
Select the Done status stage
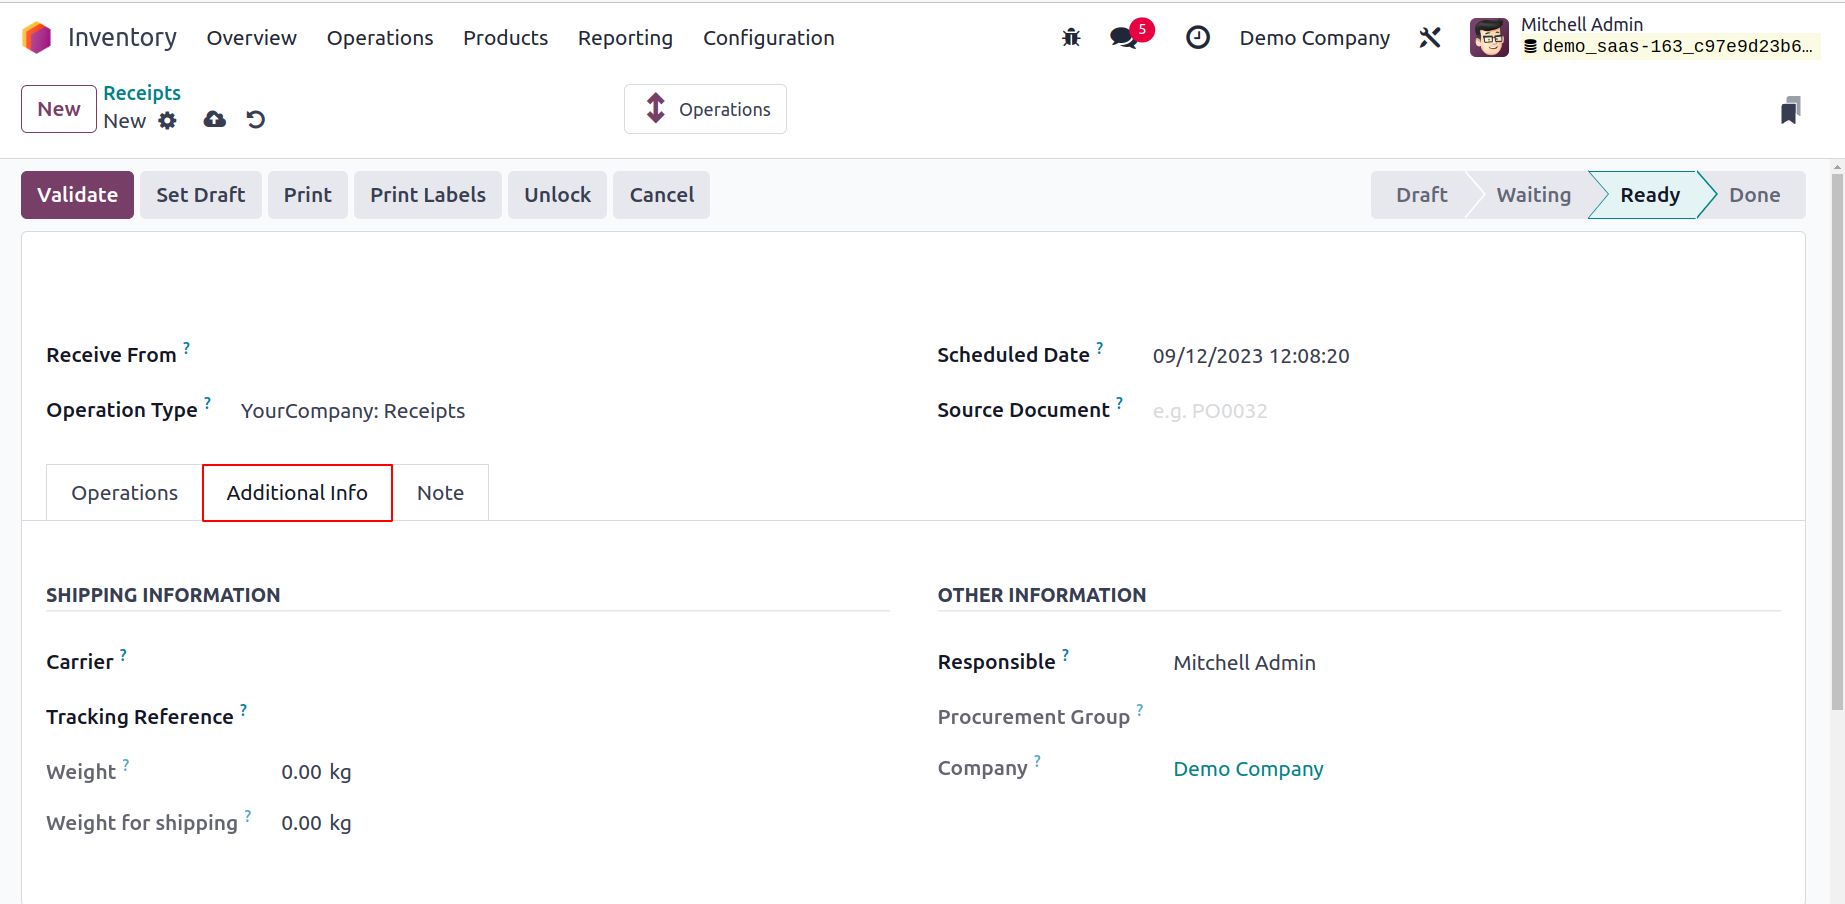coord(1754,195)
